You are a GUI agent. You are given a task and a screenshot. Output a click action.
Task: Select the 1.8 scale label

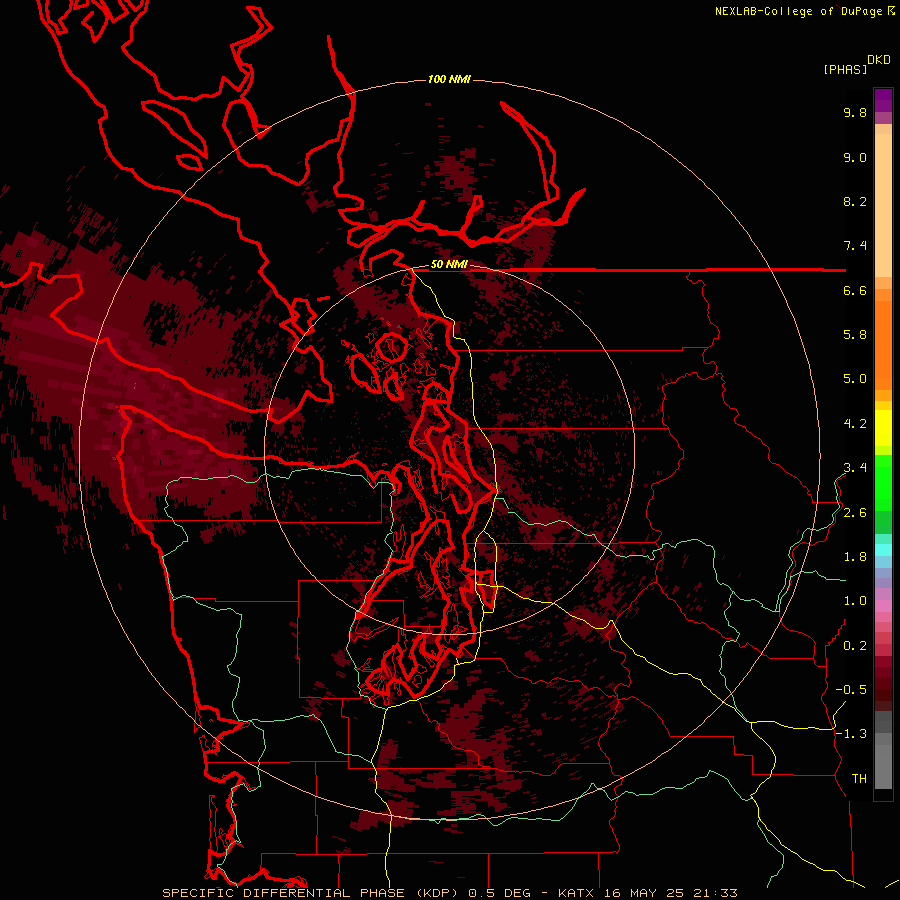pyautogui.click(x=855, y=557)
